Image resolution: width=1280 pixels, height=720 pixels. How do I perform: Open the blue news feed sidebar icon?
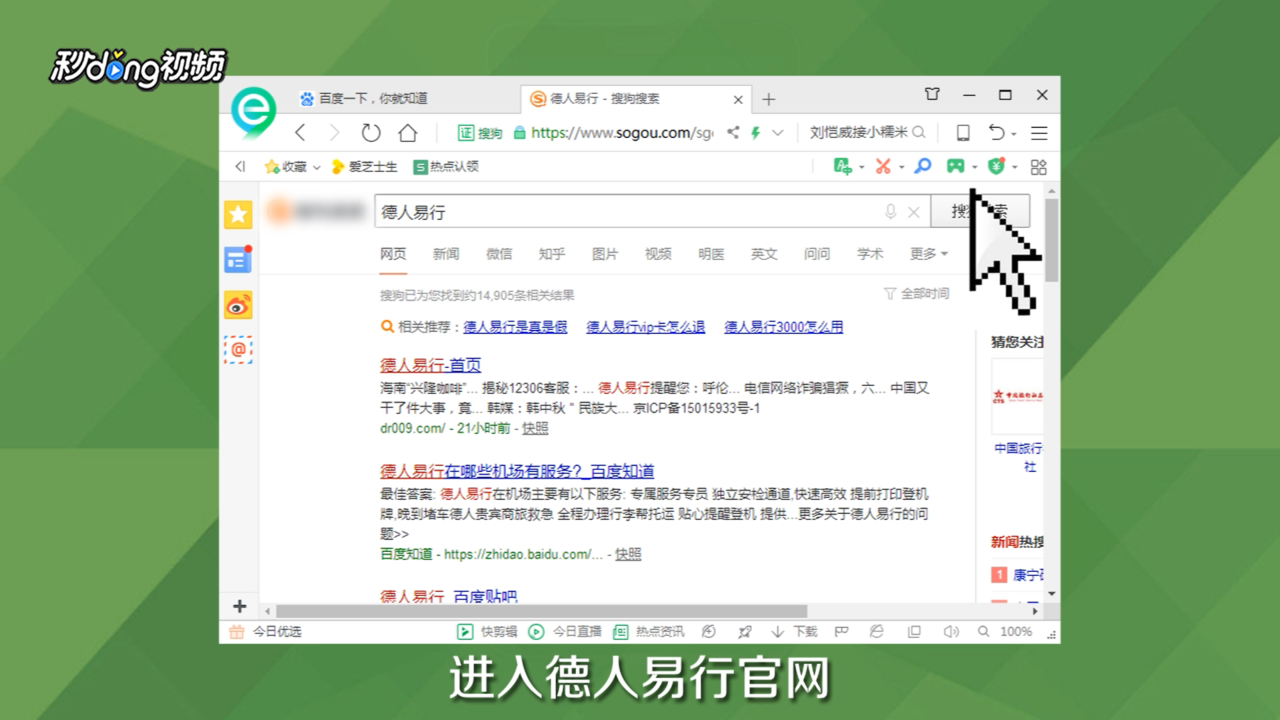pyautogui.click(x=238, y=260)
